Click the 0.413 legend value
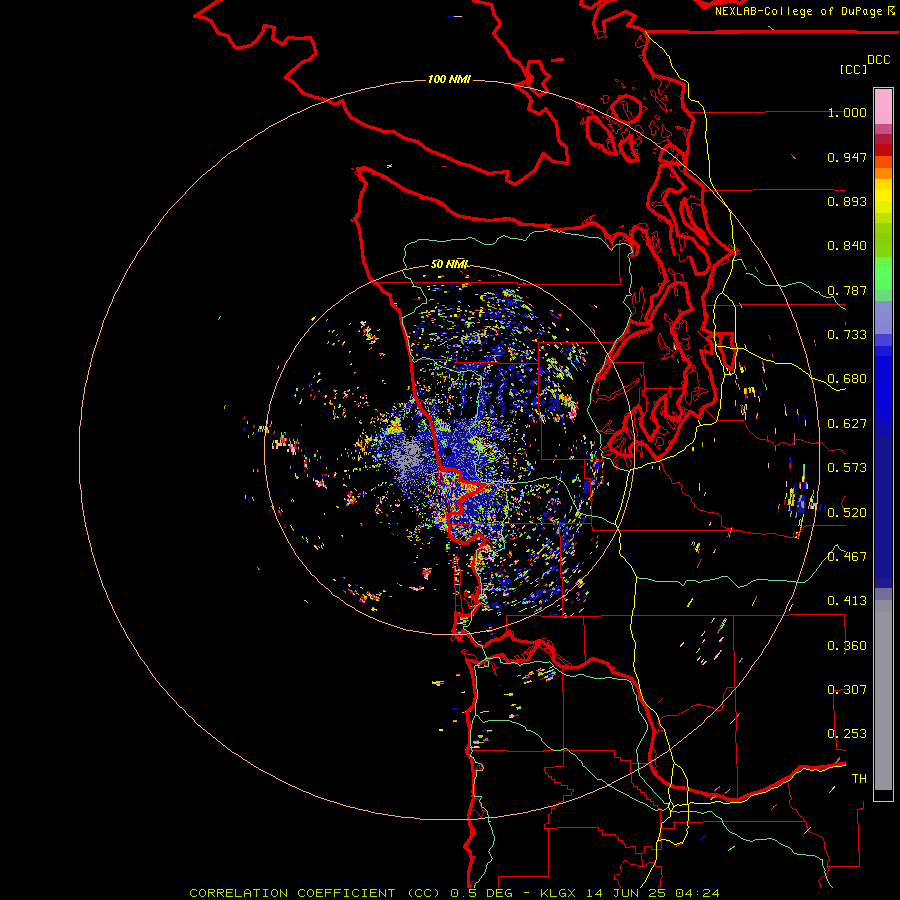900x900 pixels. tap(847, 601)
